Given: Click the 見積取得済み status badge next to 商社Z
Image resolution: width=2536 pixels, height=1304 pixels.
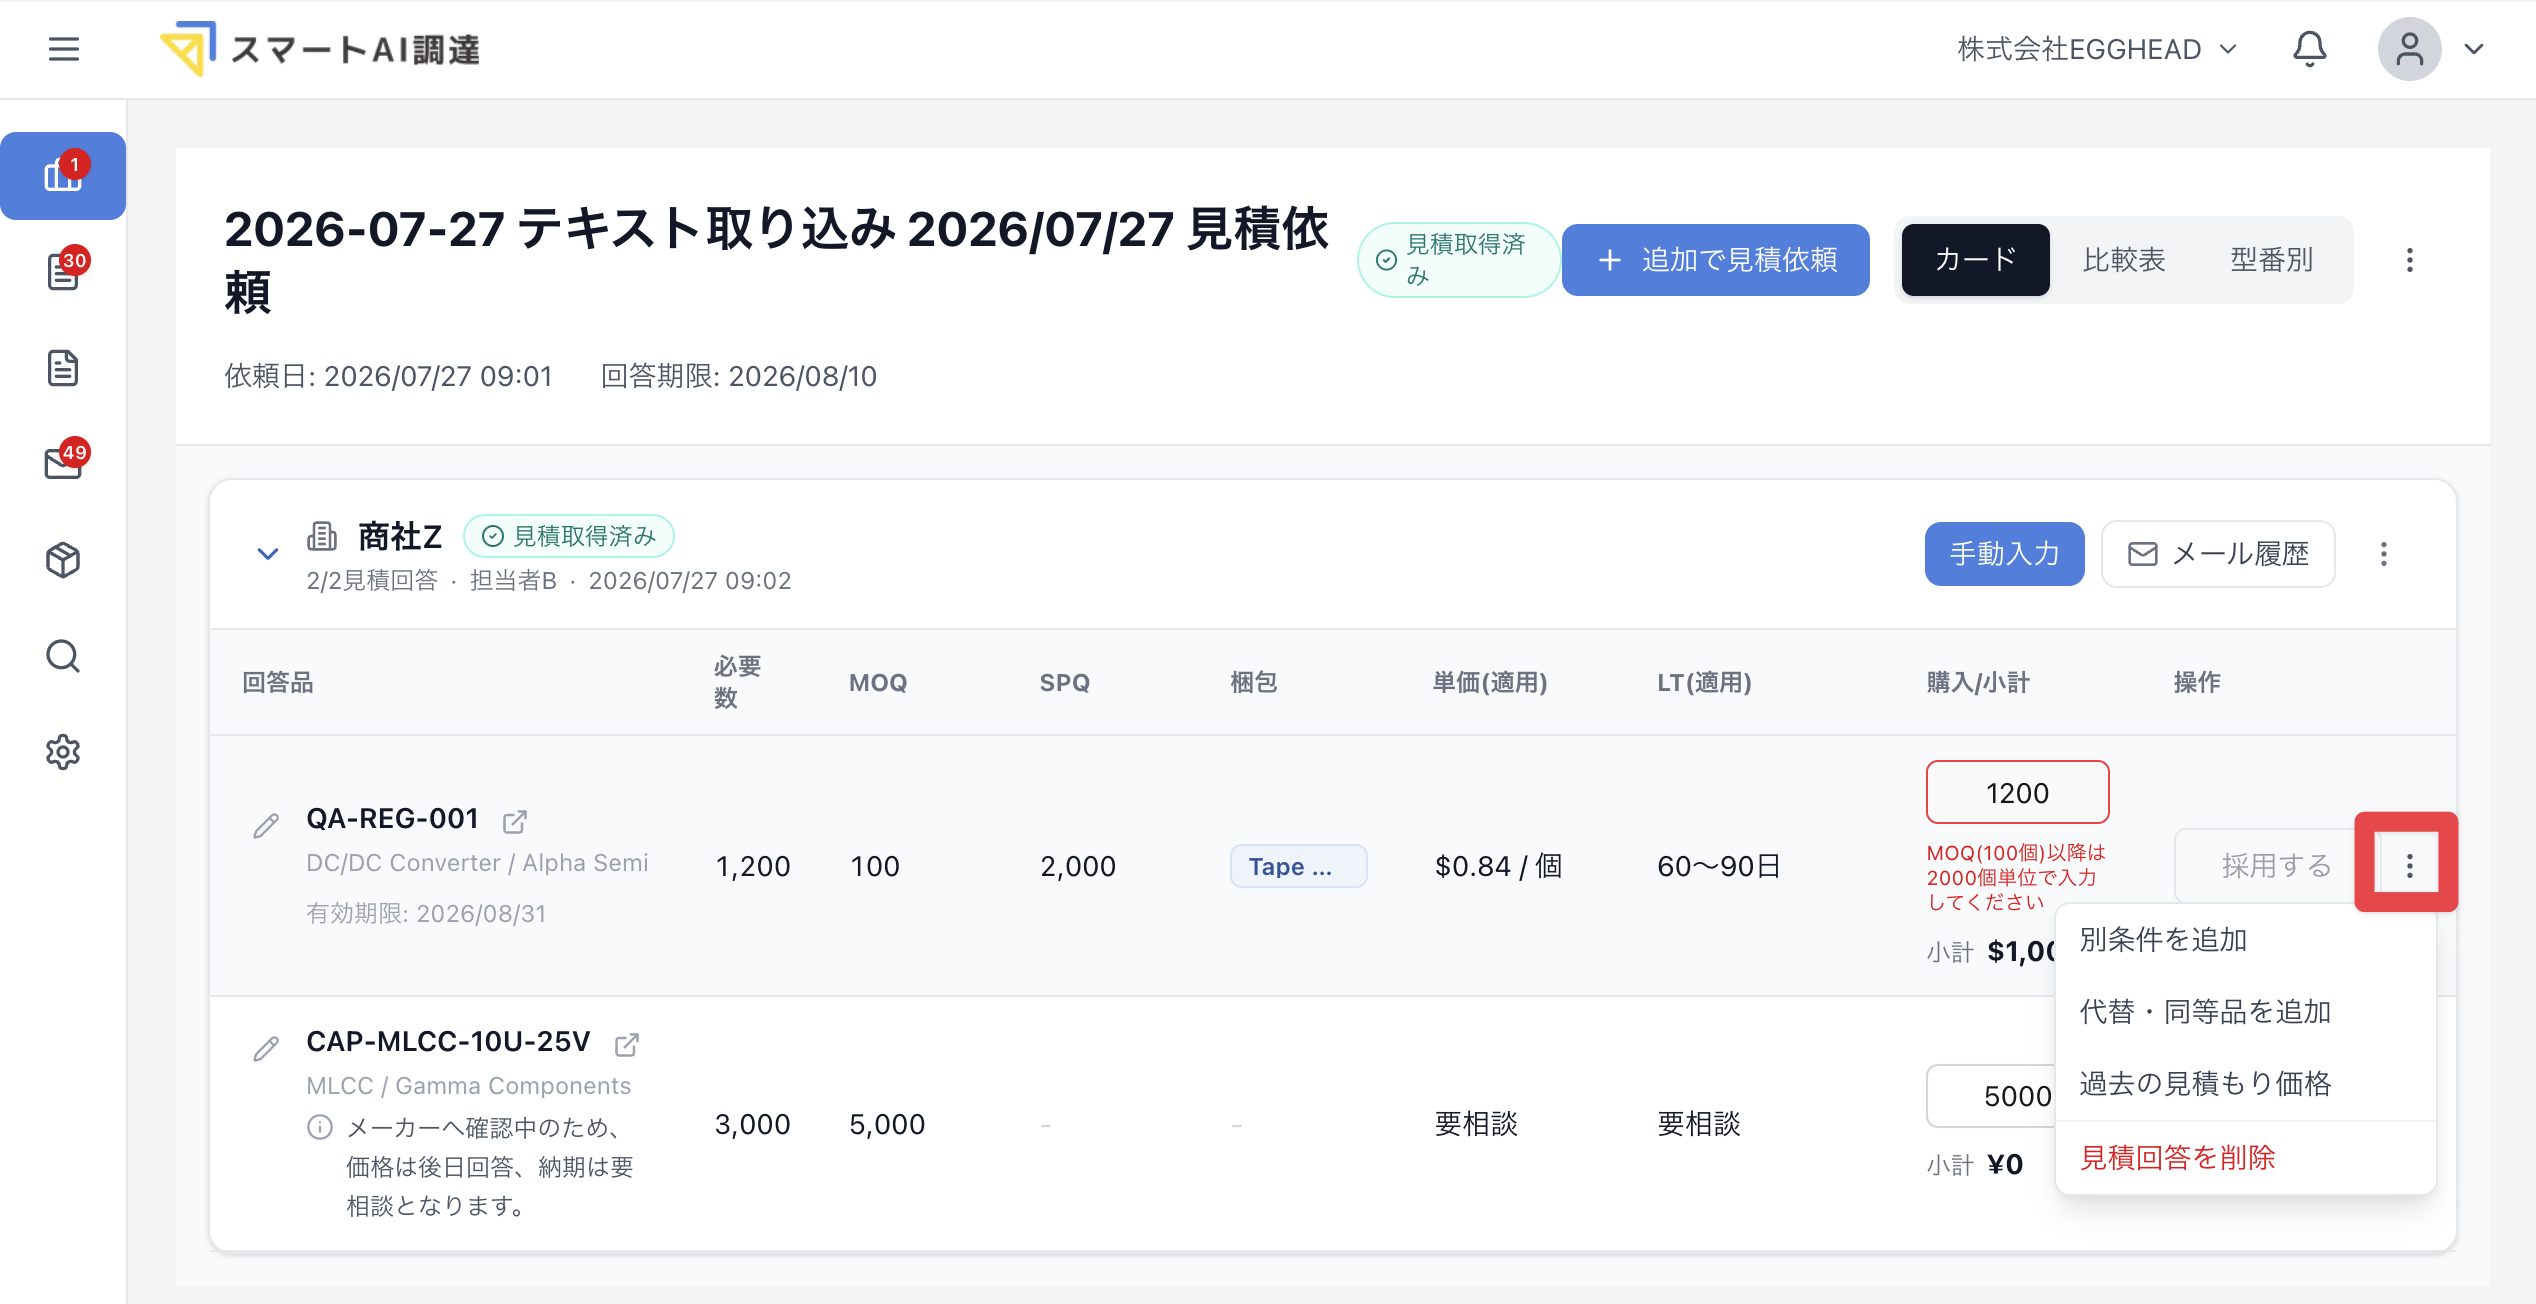Looking at the screenshot, I should [569, 536].
